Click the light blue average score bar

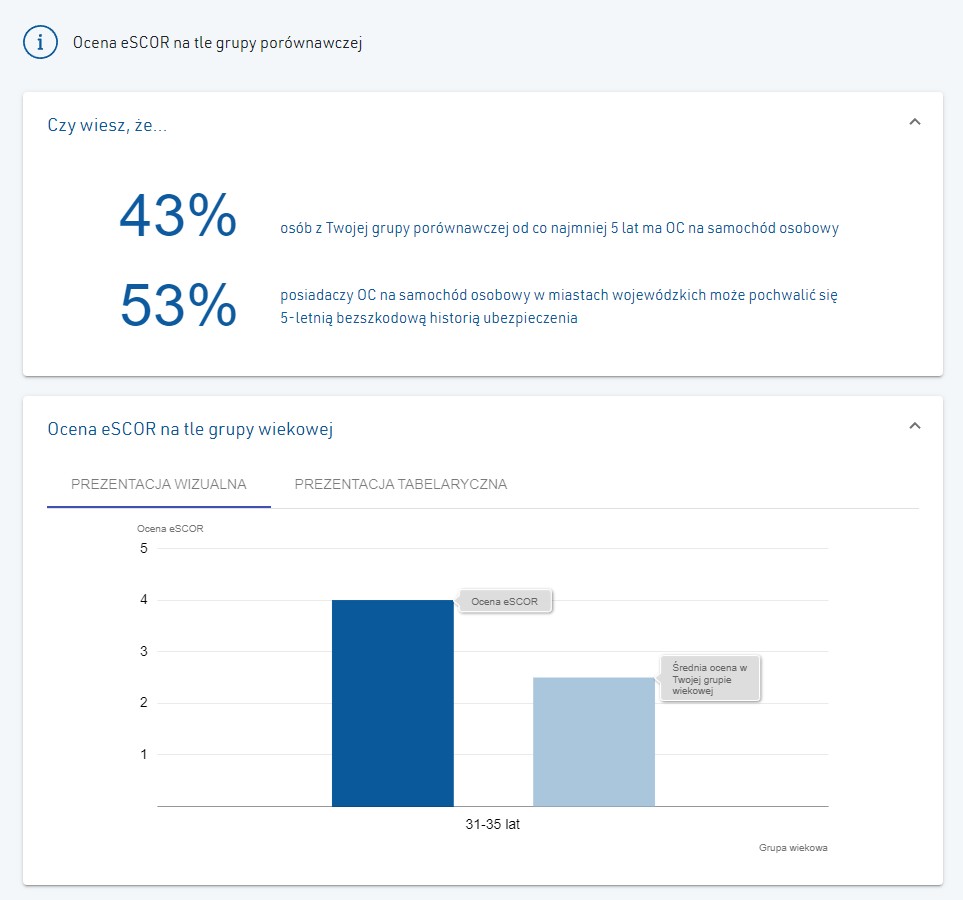pos(593,742)
